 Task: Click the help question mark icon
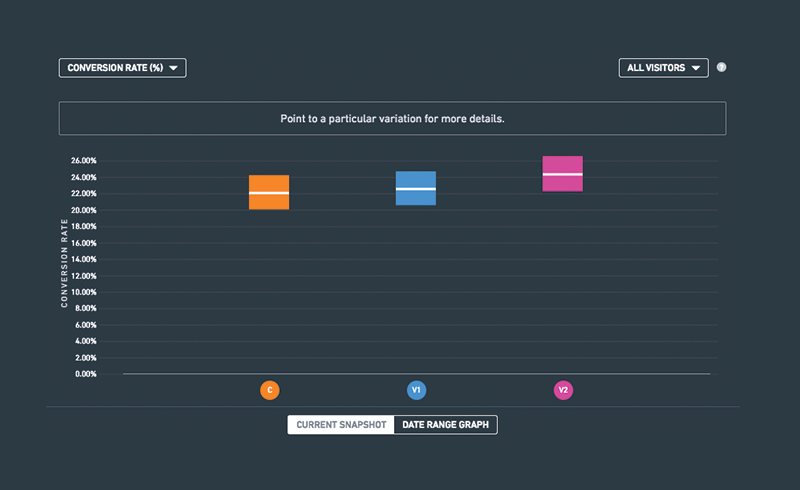click(722, 68)
